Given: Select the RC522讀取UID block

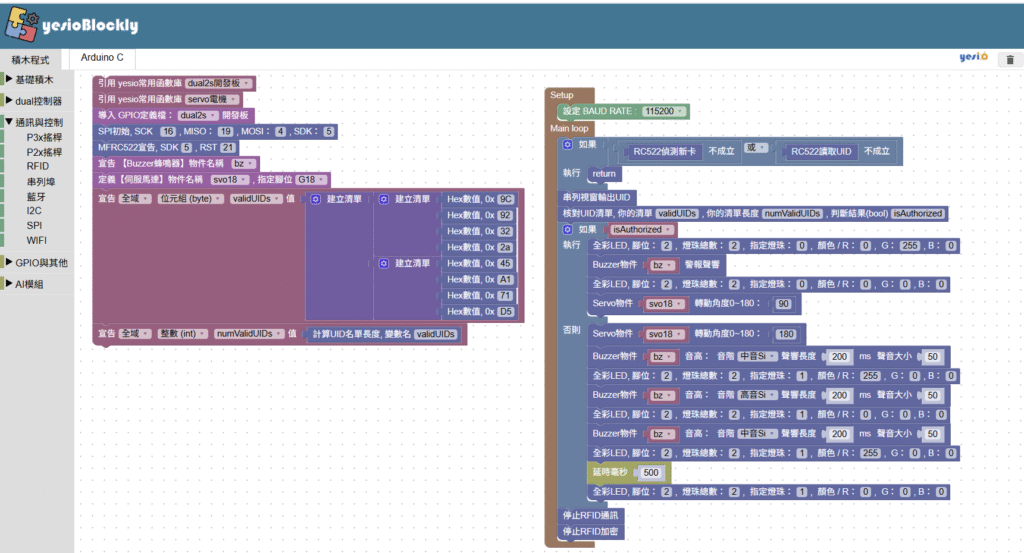Looking at the screenshot, I should (x=820, y=151).
